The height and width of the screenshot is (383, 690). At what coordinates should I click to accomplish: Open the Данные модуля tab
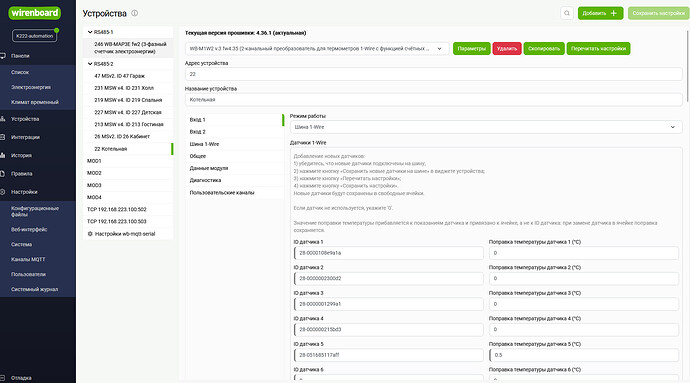pyautogui.click(x=235, y=168)
